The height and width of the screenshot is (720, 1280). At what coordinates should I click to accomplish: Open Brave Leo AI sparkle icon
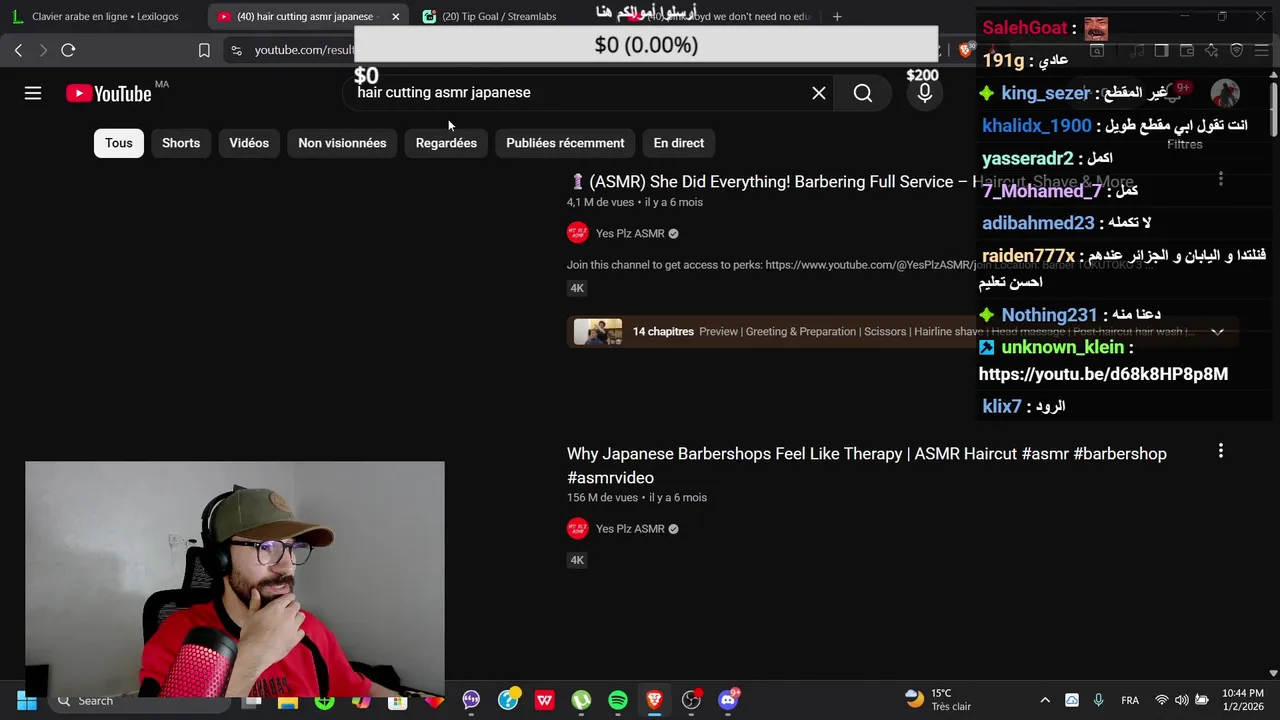(1211, 50)
